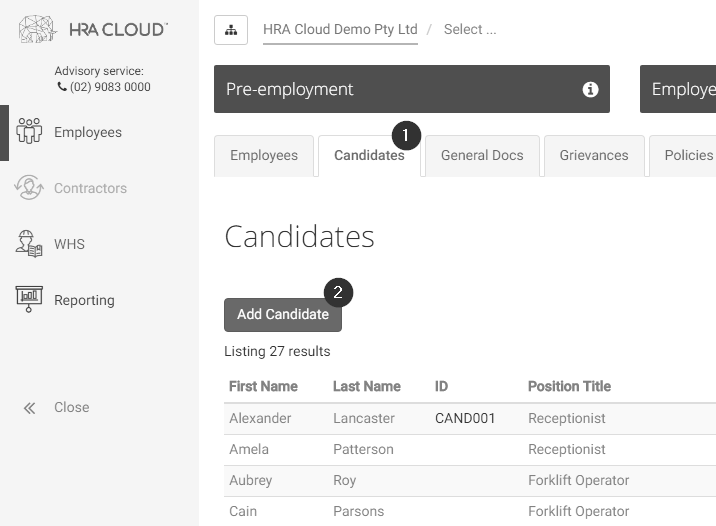Open the Grievances tab
The height and width of the screenshot is (526, 716).
[x=594, y=156]
